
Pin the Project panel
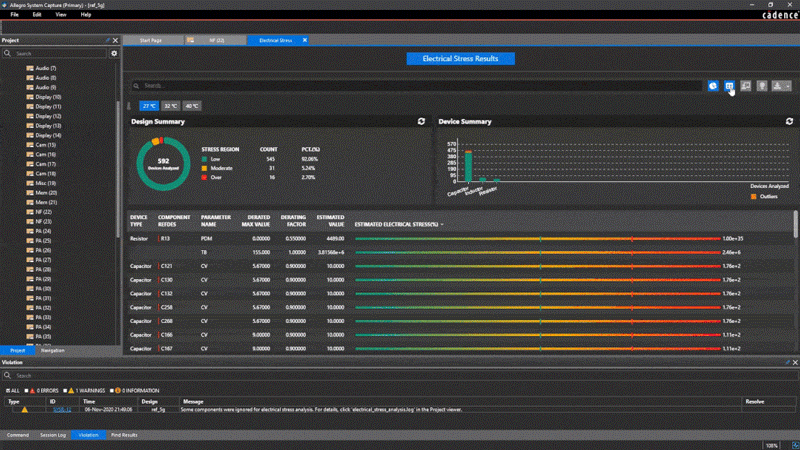(108, 40)
